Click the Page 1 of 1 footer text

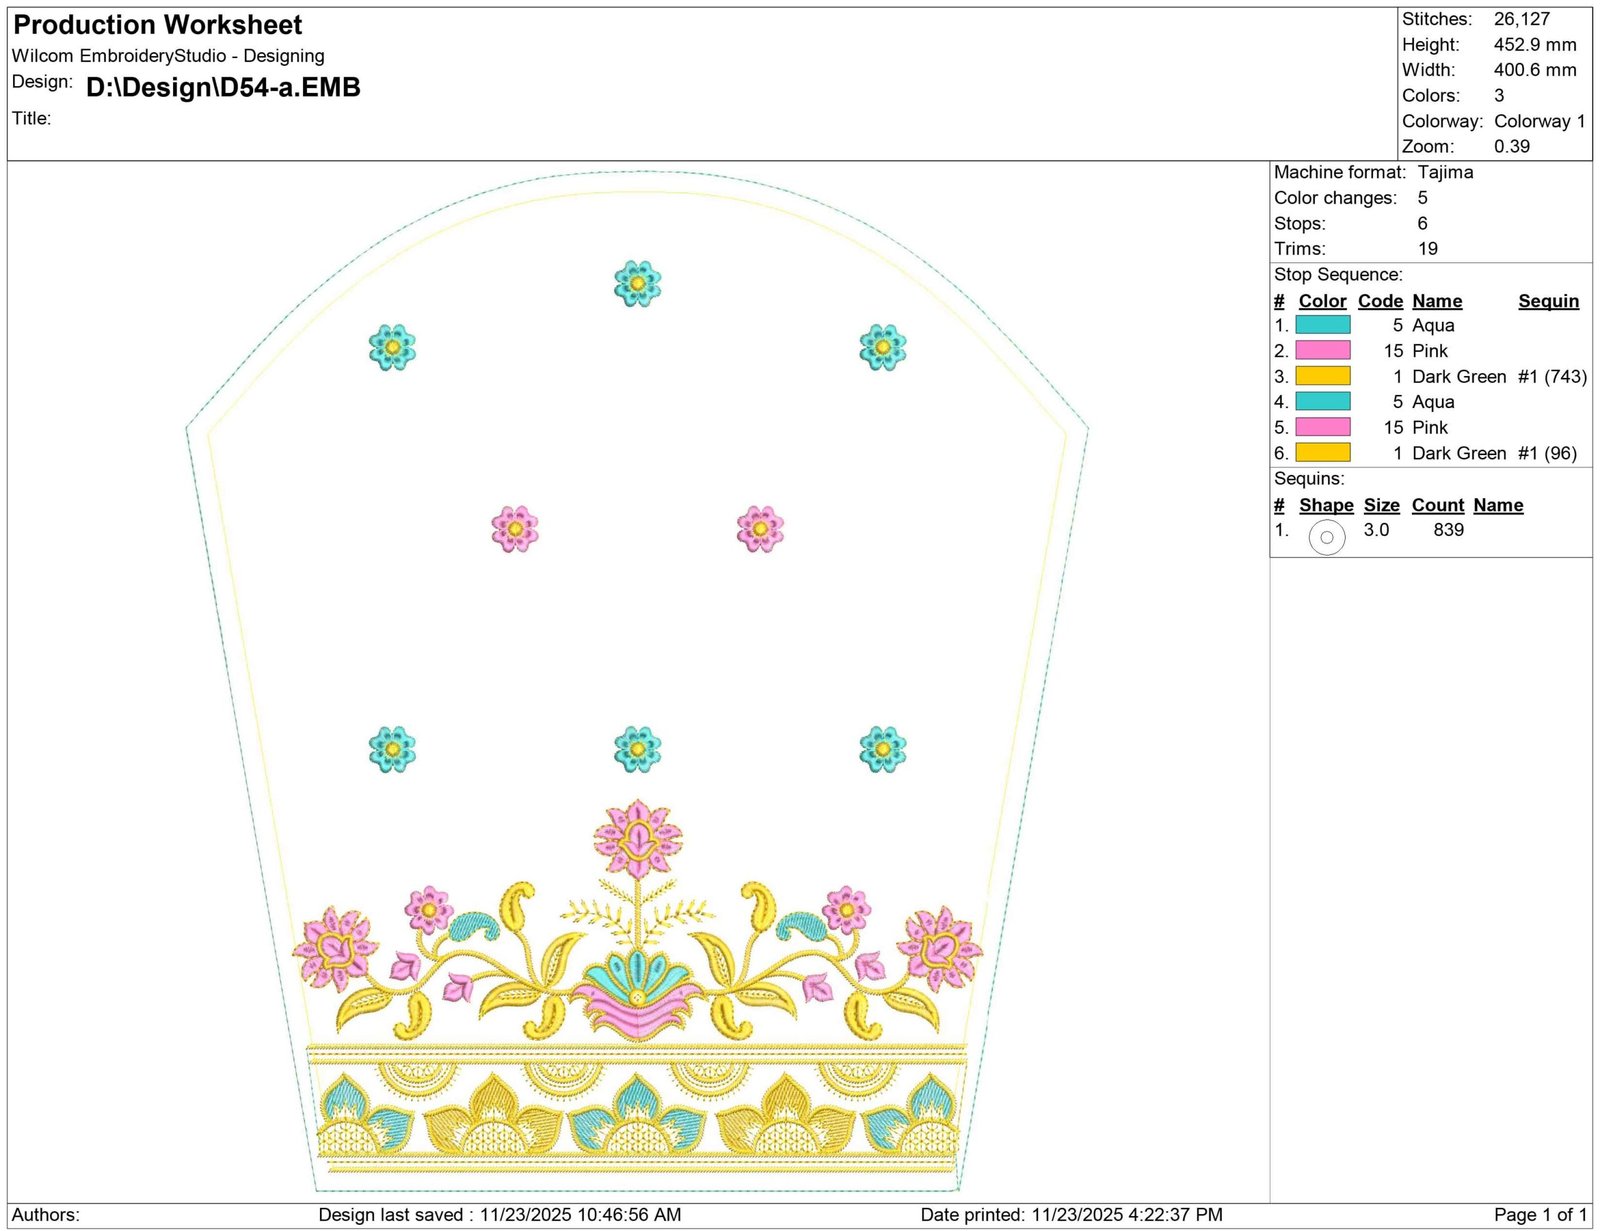coord(1540,1214)
